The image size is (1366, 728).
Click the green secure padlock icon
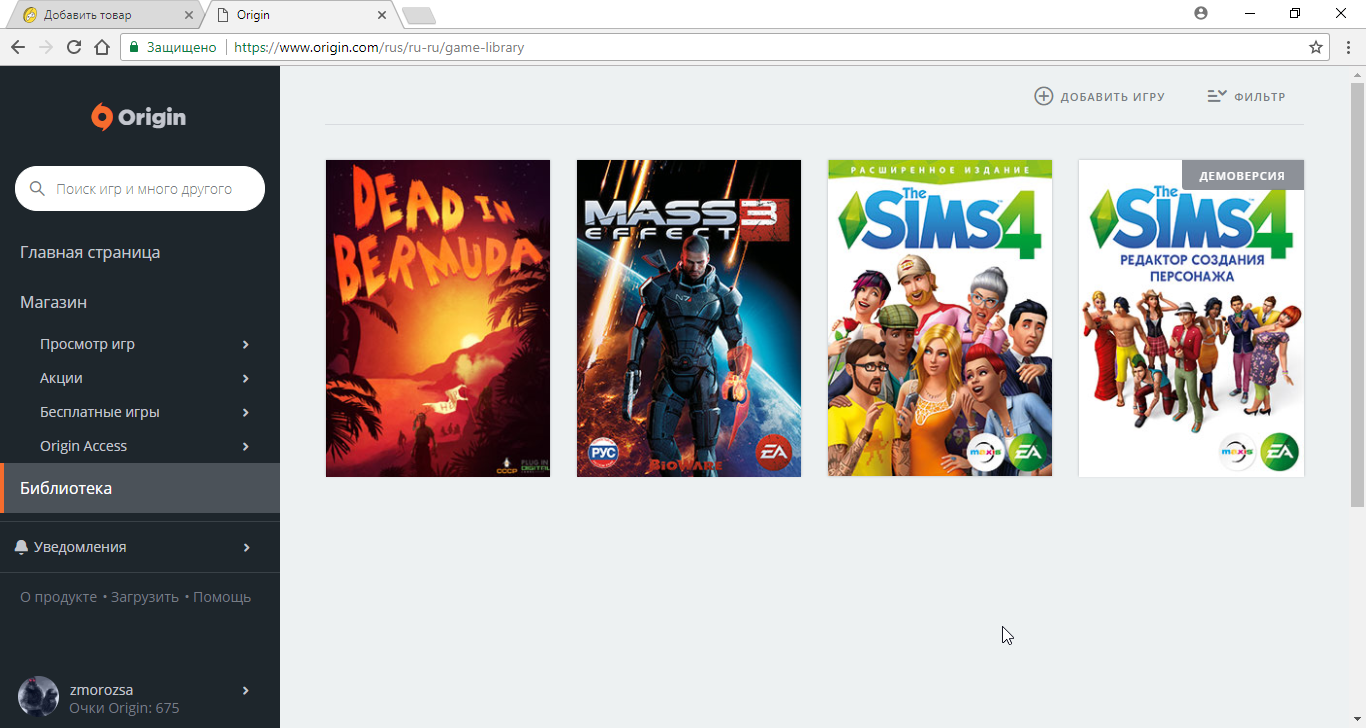pyautogui.click(x=133, y=47)
